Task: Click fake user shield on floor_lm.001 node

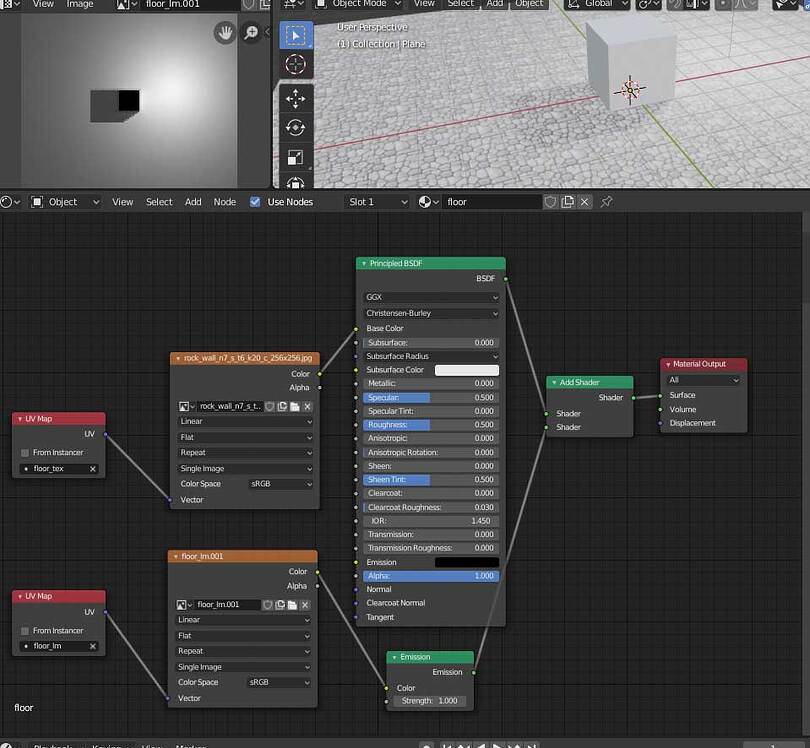Action: tap(268, 605)
